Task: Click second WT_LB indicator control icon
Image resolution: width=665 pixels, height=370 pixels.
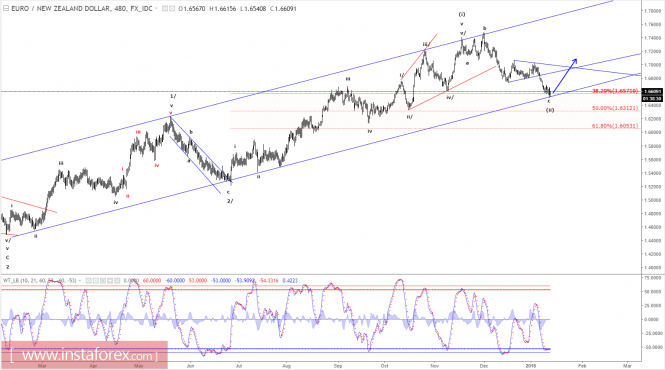Action: point(96,280)
